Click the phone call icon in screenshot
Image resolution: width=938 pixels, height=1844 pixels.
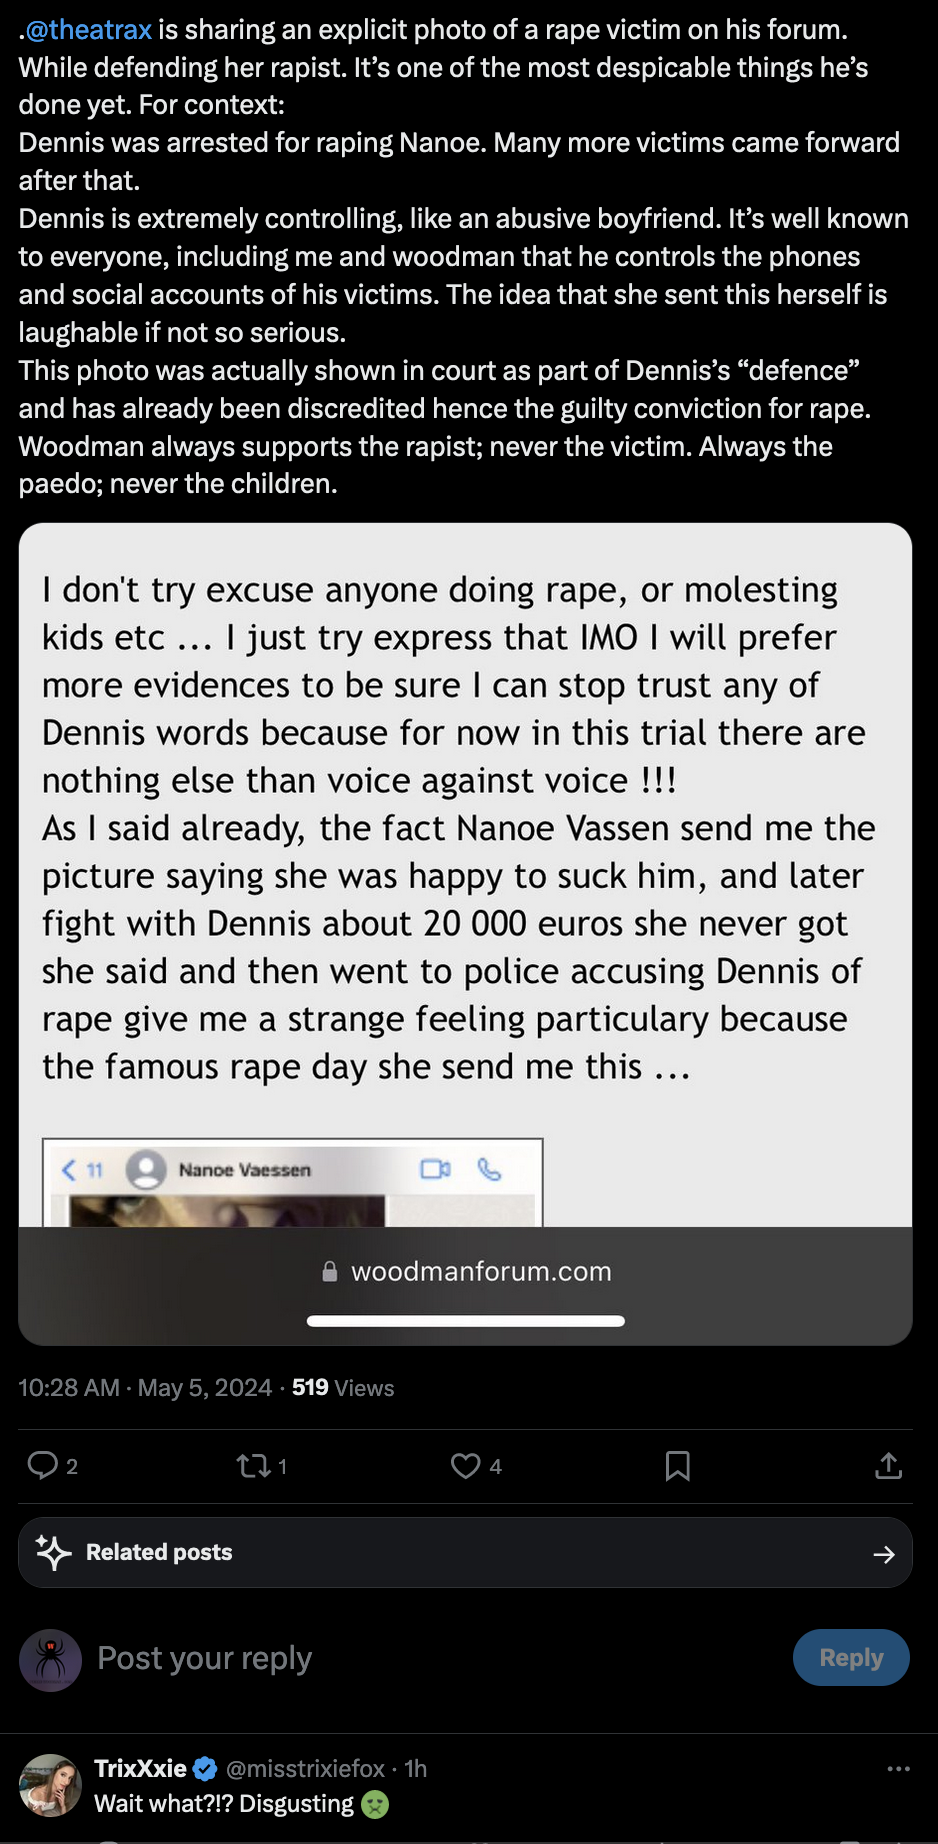pyautogui.click(x=489, y=1169)
